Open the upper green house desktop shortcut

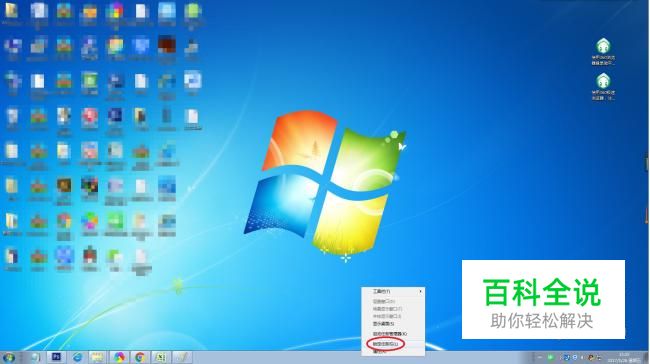tap(603, 51)
